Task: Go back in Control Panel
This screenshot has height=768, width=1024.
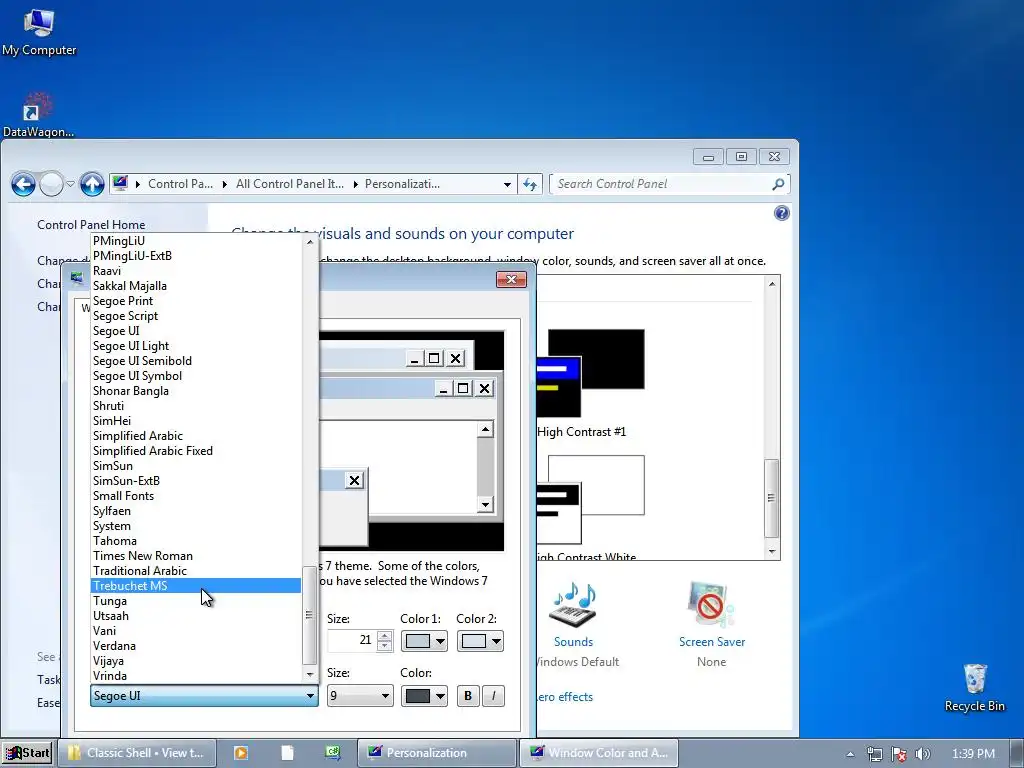Action: tap(24, 184)
